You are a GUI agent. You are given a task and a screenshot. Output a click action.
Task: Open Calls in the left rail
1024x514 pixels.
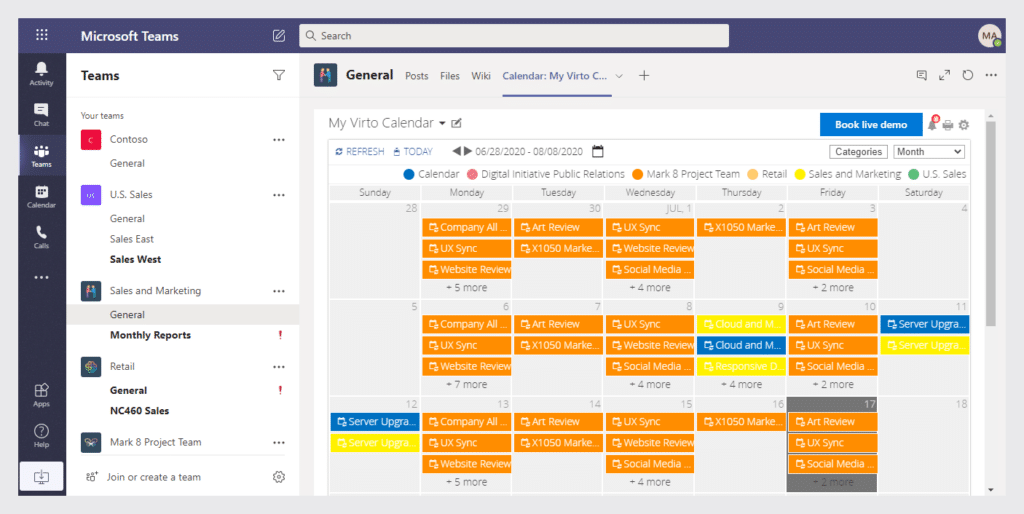(42, 236)
